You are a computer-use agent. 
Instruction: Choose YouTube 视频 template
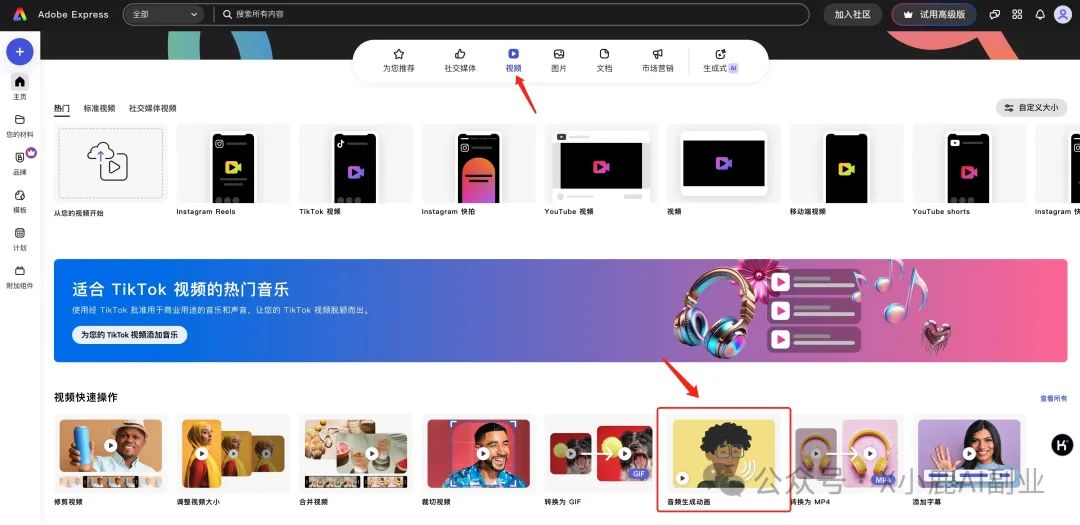pos(601,170)
